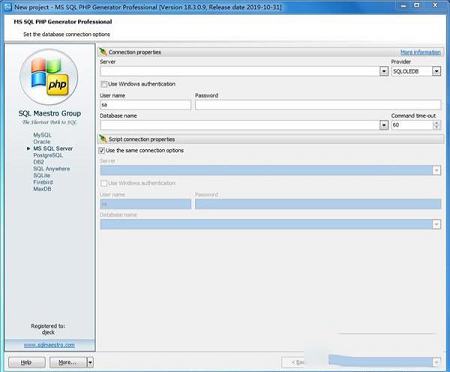This screenshot has width=450, height=372.
Task: Open the Provider SQLOLEDB dropdown
Action: [x=436, y=71]
